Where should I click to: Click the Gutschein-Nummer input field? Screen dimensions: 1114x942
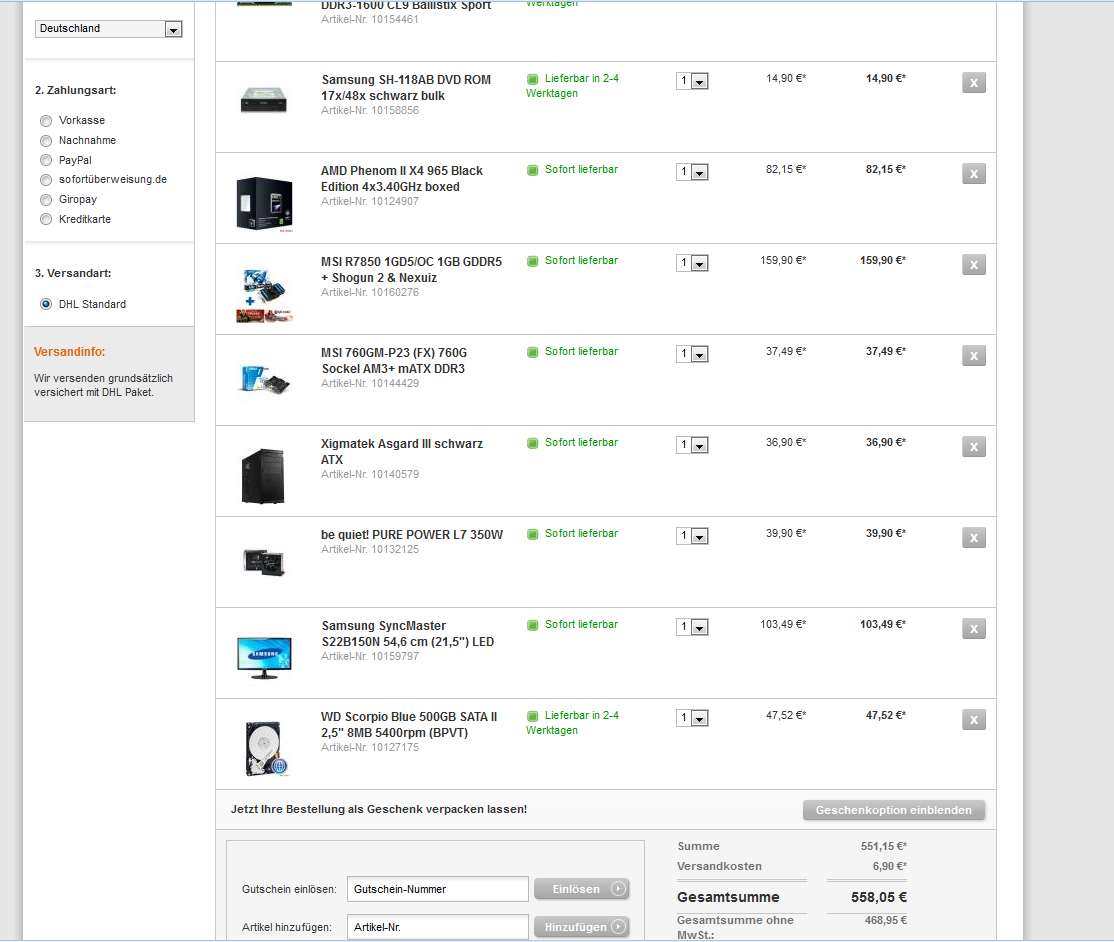tap(438, 889)
